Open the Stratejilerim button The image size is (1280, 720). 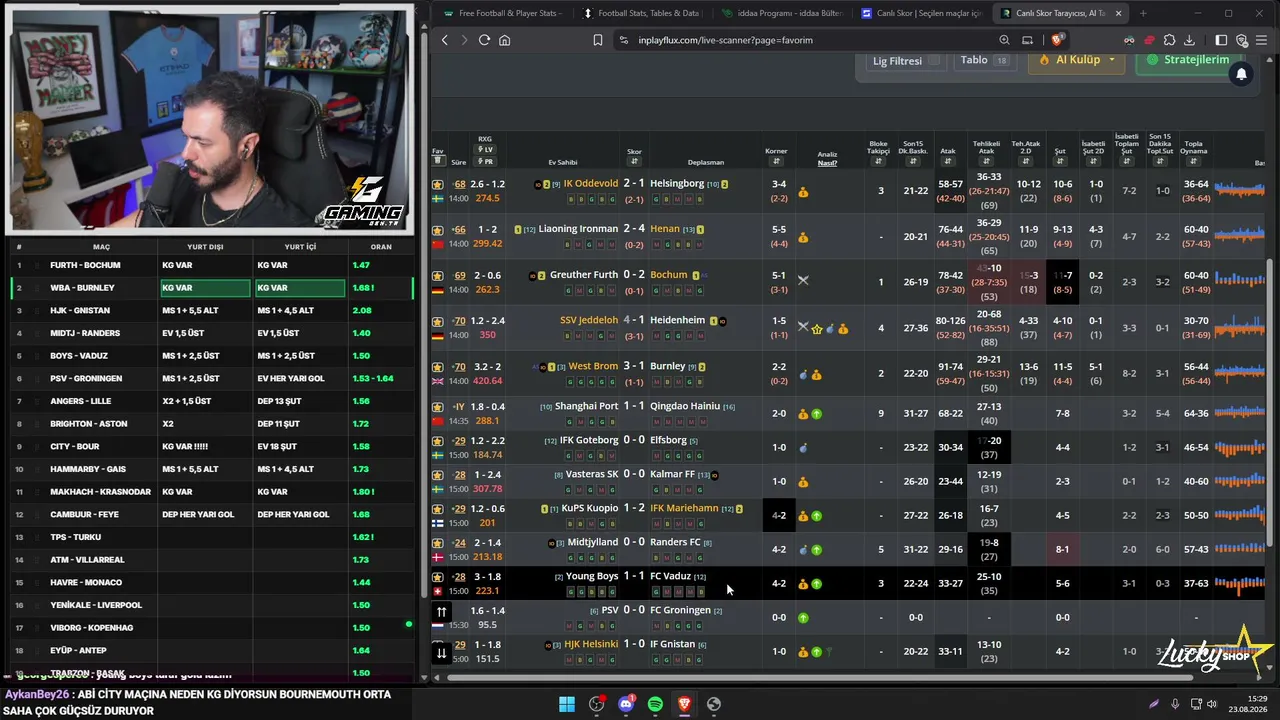click(1187, 60)
